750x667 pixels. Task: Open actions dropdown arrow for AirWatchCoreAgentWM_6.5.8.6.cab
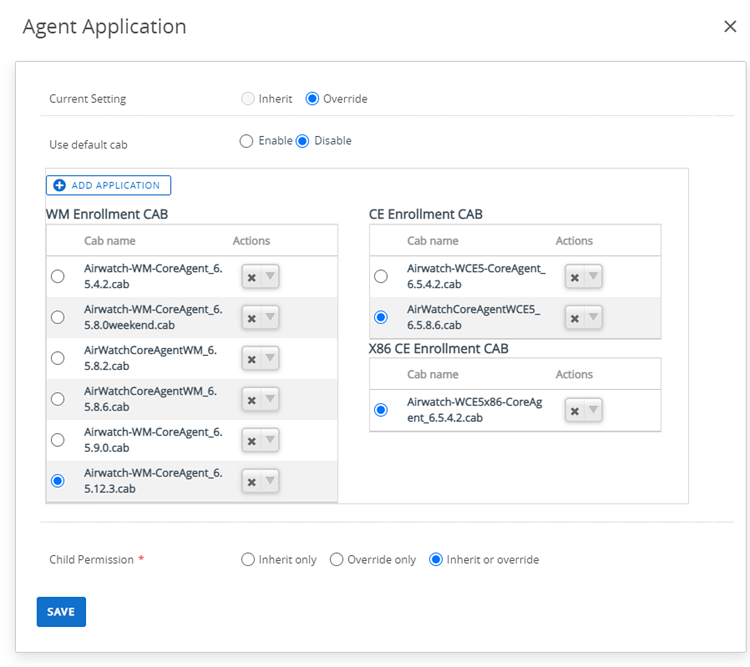click(x=270, y=399)
